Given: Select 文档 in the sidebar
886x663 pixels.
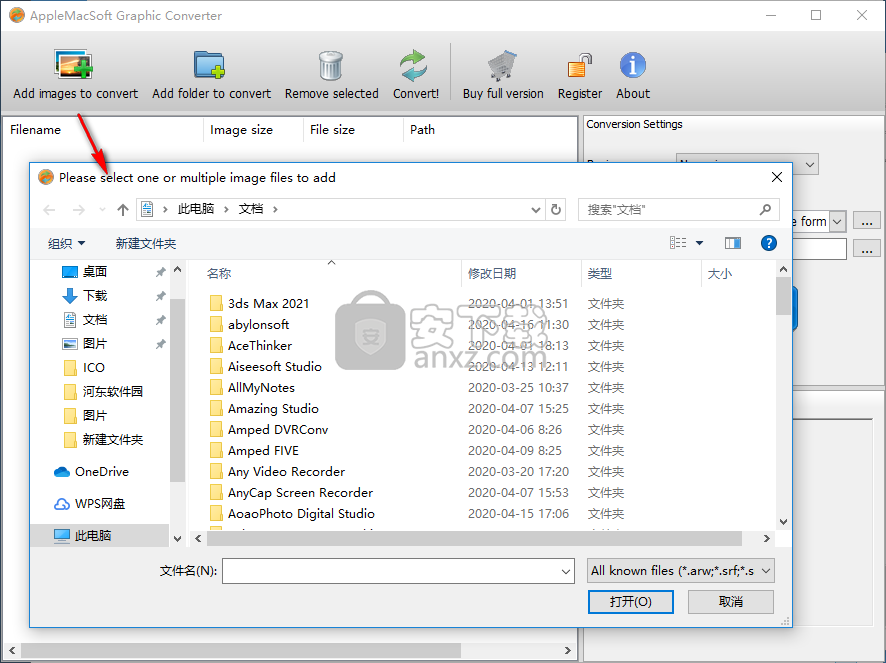Looking at the screenshot, I should (x=94, y=320).
